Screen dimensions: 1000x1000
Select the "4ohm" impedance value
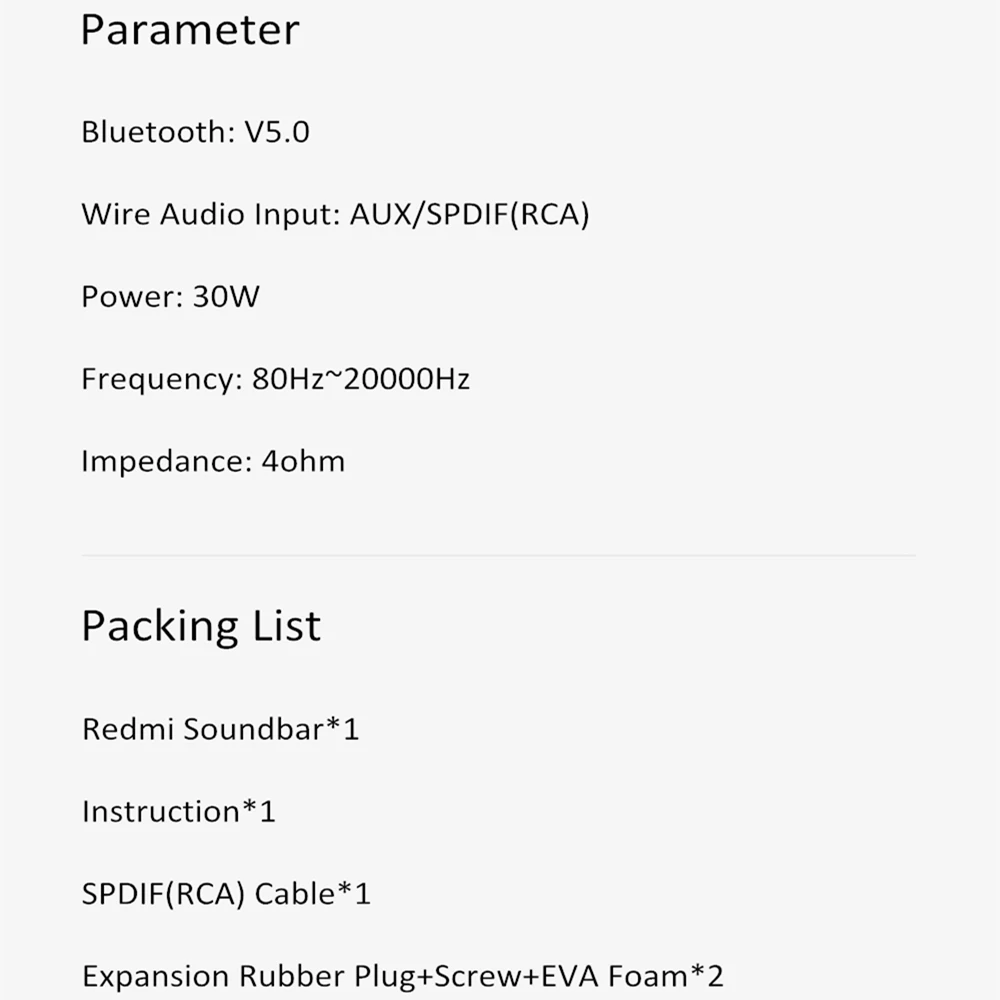302,462
